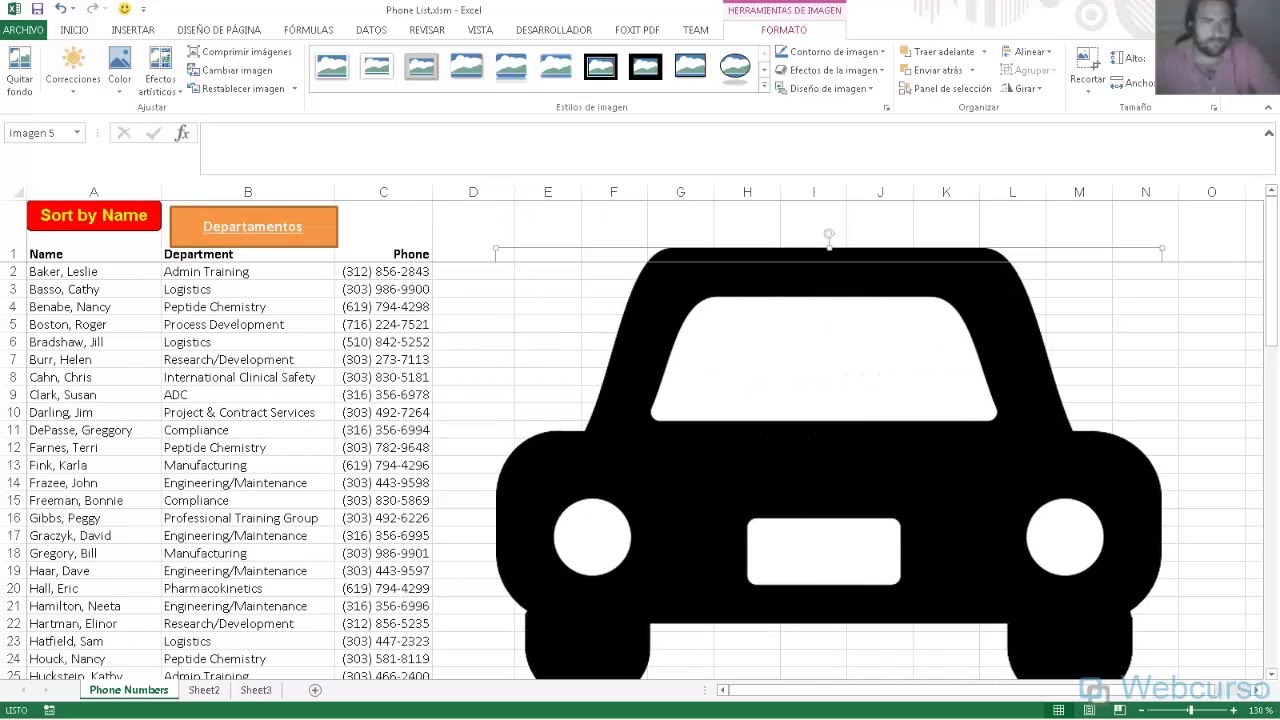
Task: Click the insert function fx icon
Action: click(x=182, y=133)
